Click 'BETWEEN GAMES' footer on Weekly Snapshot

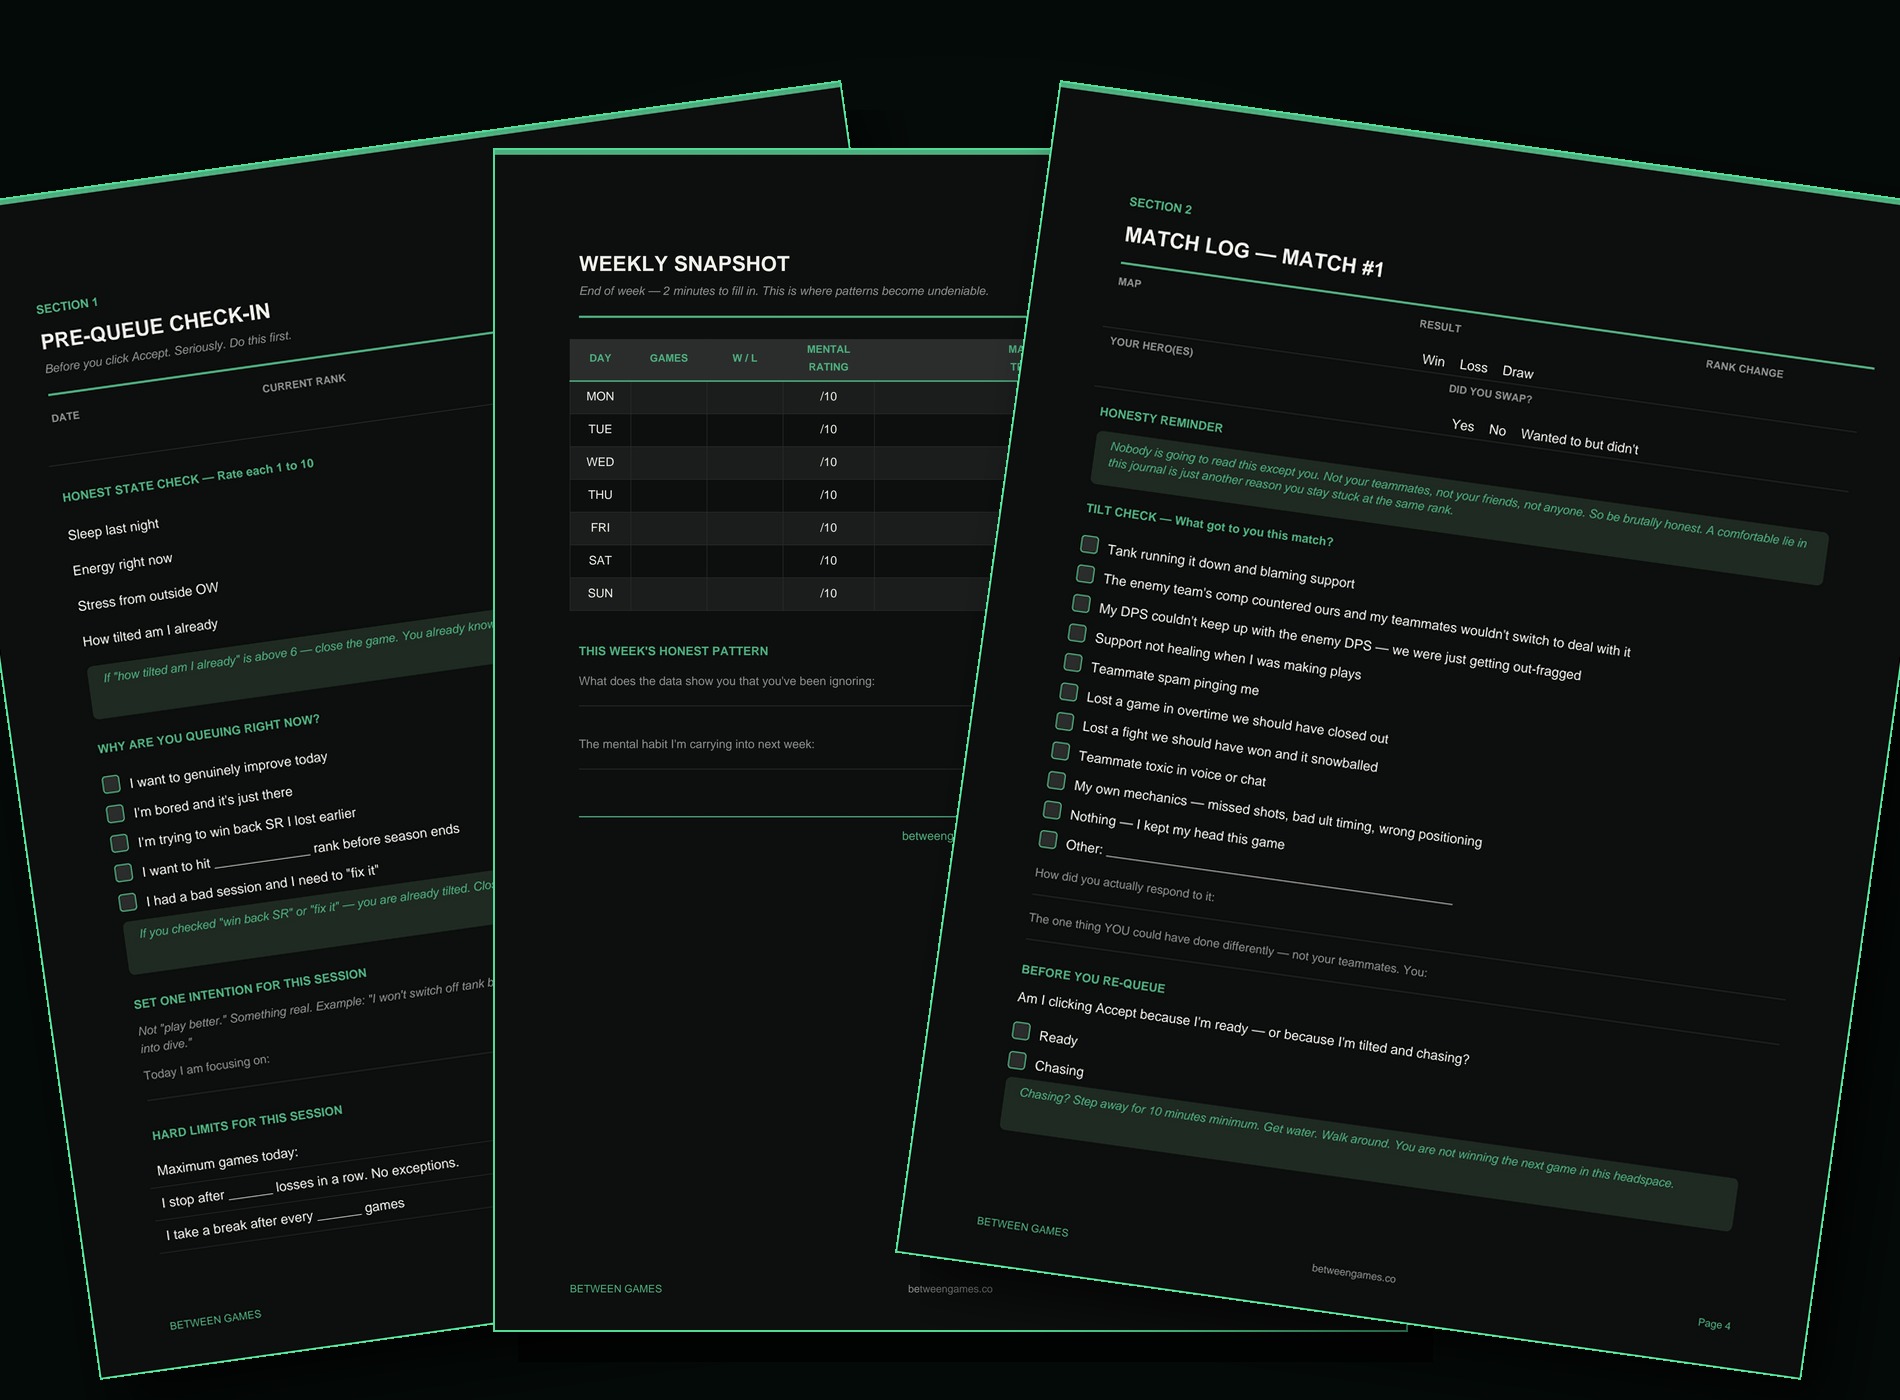(616, 1289)
